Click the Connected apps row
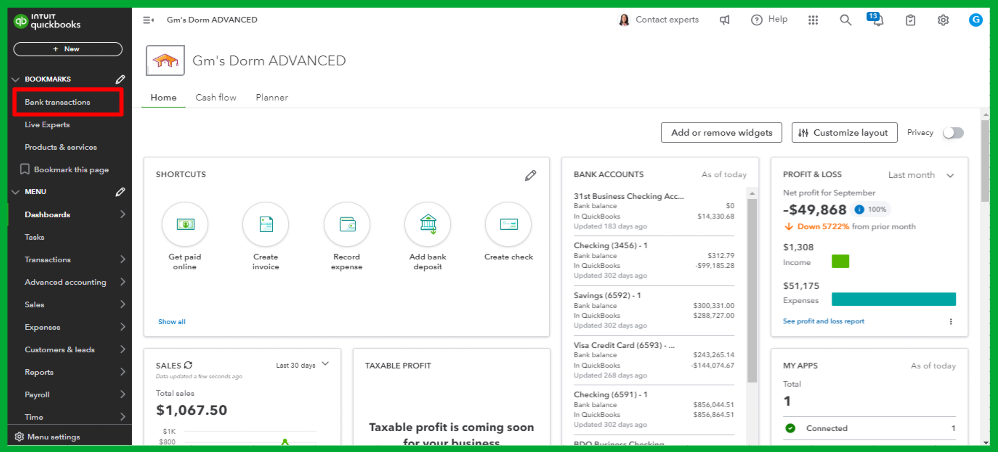 (869, 428)
